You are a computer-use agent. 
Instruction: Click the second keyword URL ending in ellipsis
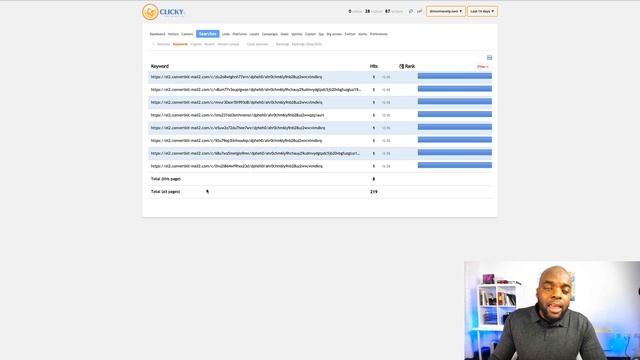click(256, 89)
